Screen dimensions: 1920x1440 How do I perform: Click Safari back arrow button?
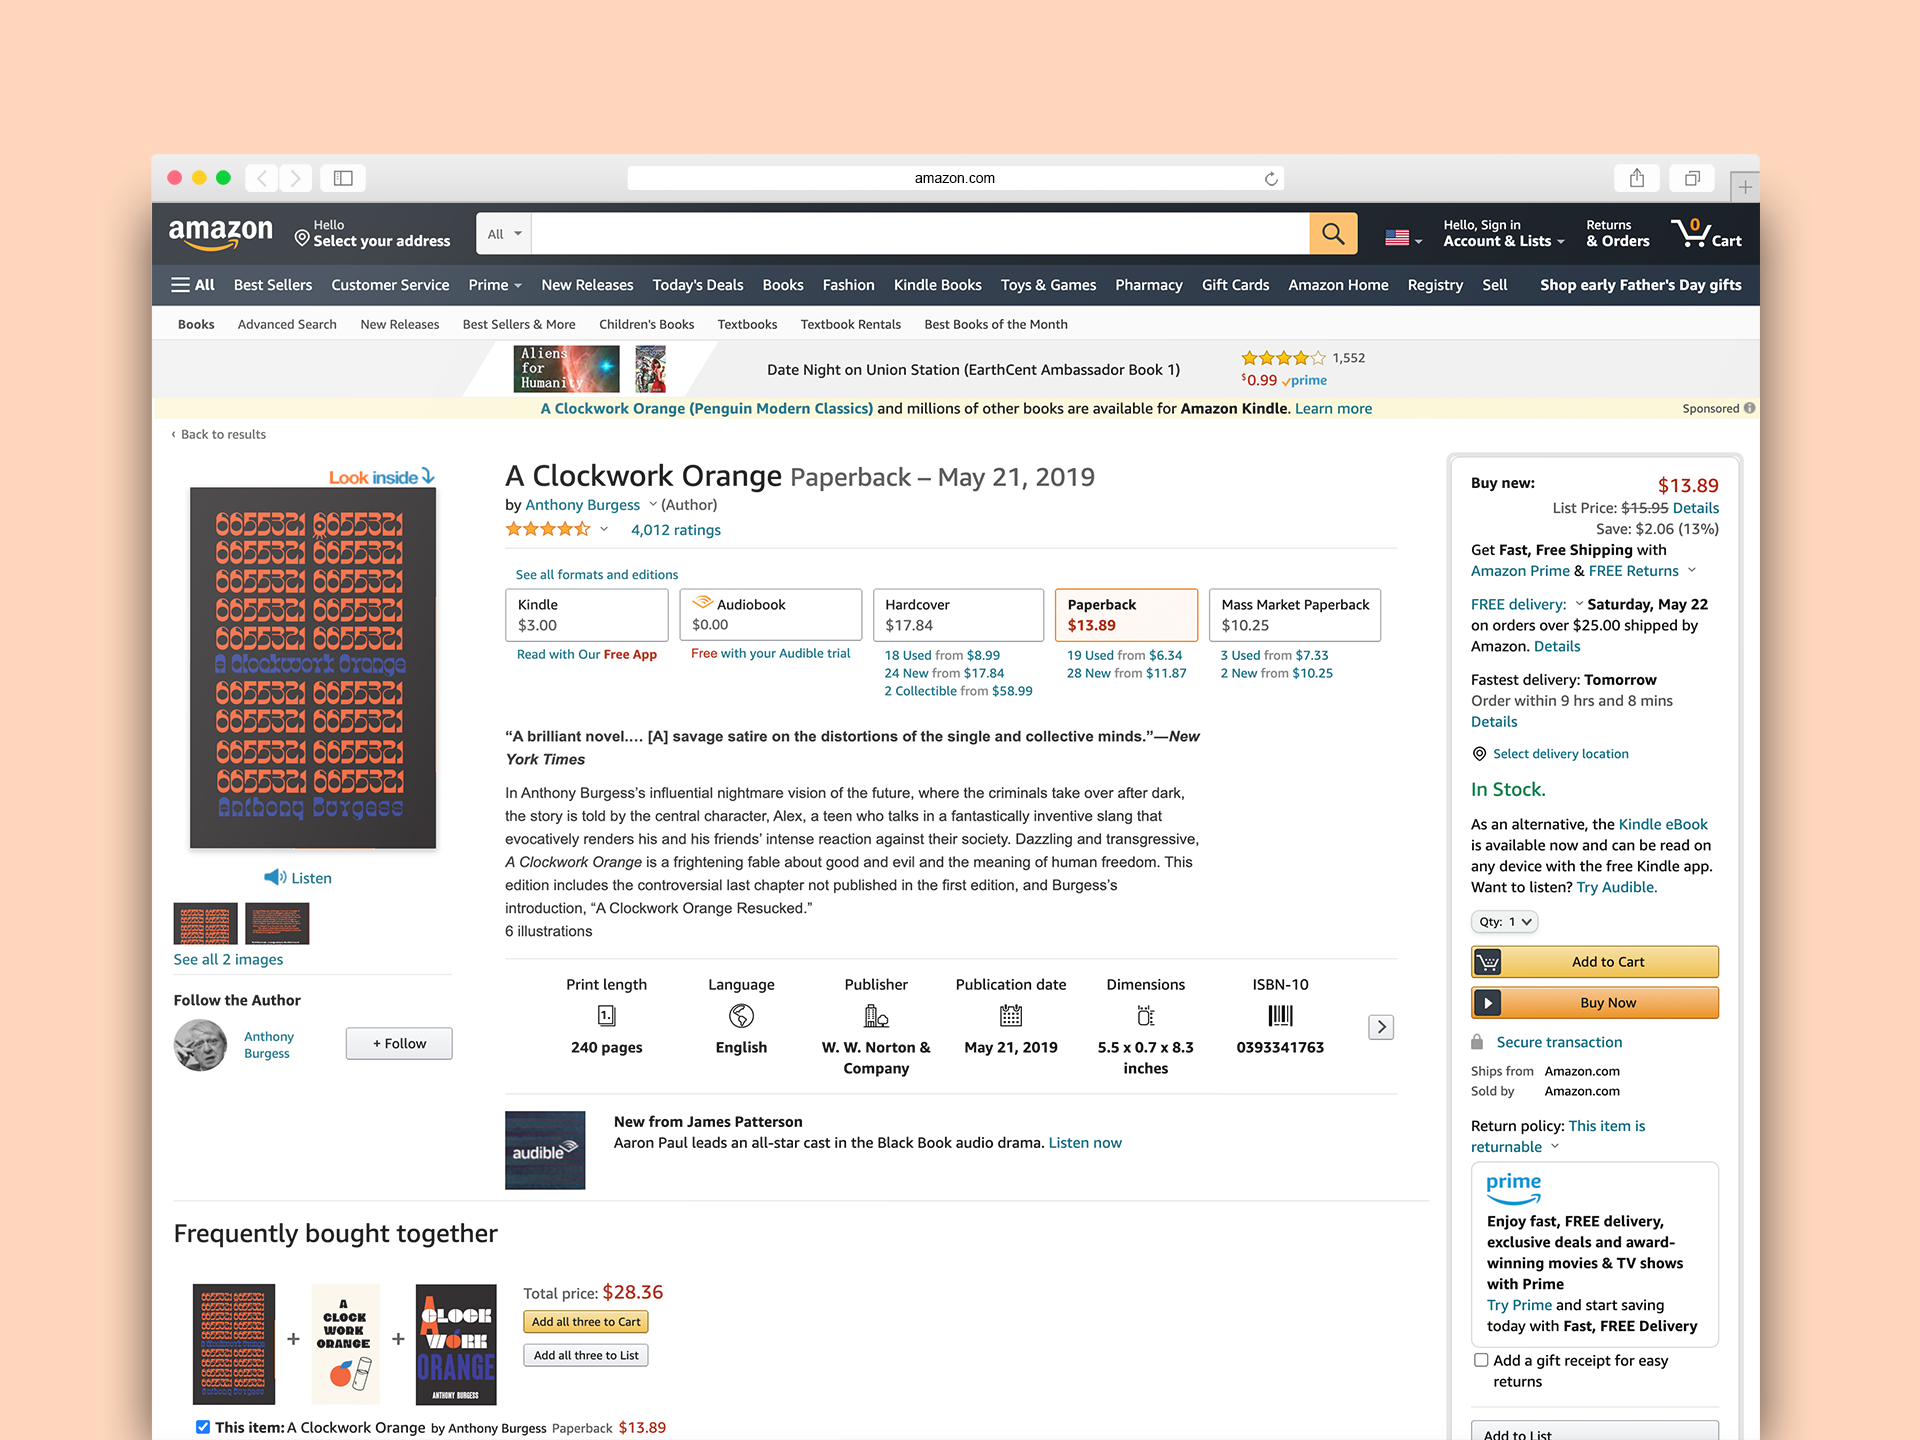coord(262,178)
